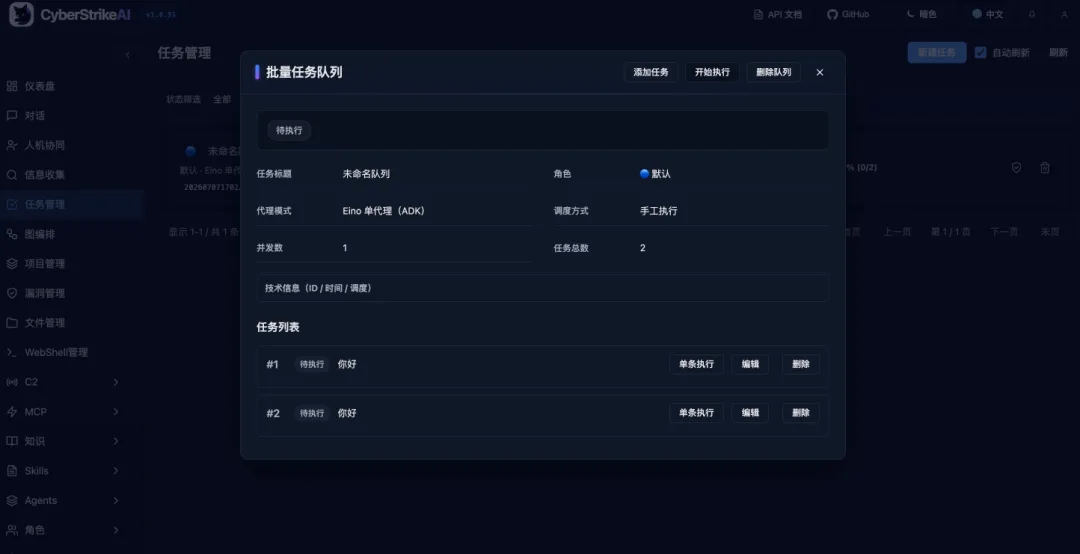Click the 刷新 button at top right

pos(1058,52)
